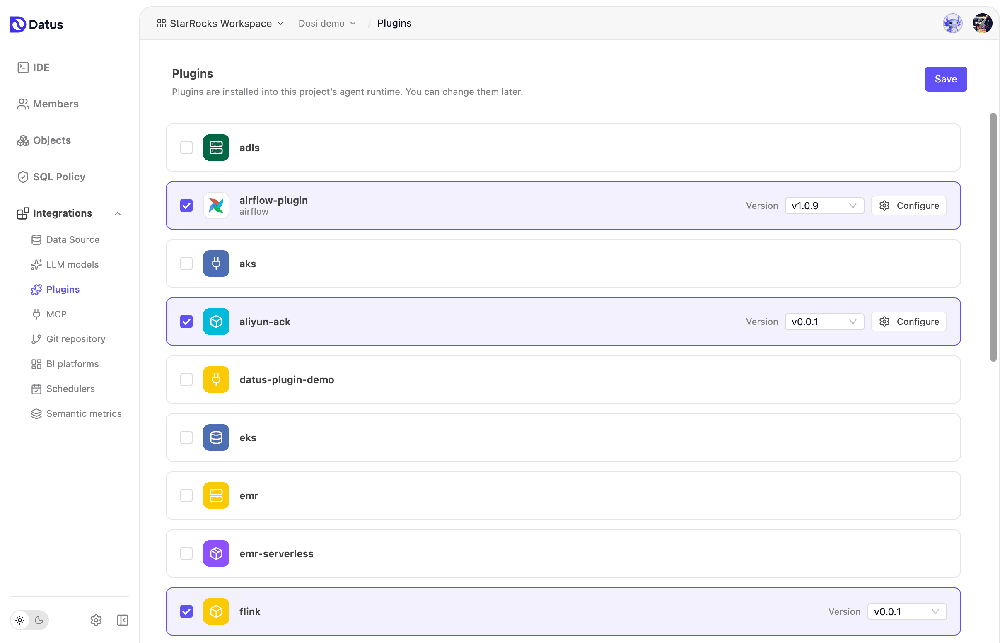The width and height of the screenshot is (1000, 643).
Task: Collapse the Integrations sidebar group
Action: (x=117, y=214)
